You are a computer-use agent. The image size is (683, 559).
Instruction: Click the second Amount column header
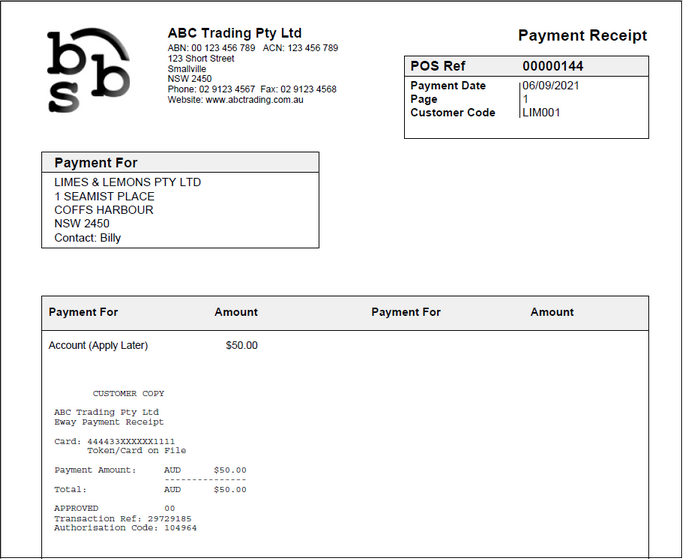coord(552,313)
